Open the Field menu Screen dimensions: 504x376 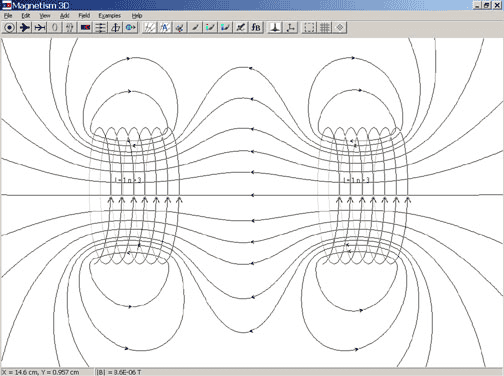click(x=84, y=16)
